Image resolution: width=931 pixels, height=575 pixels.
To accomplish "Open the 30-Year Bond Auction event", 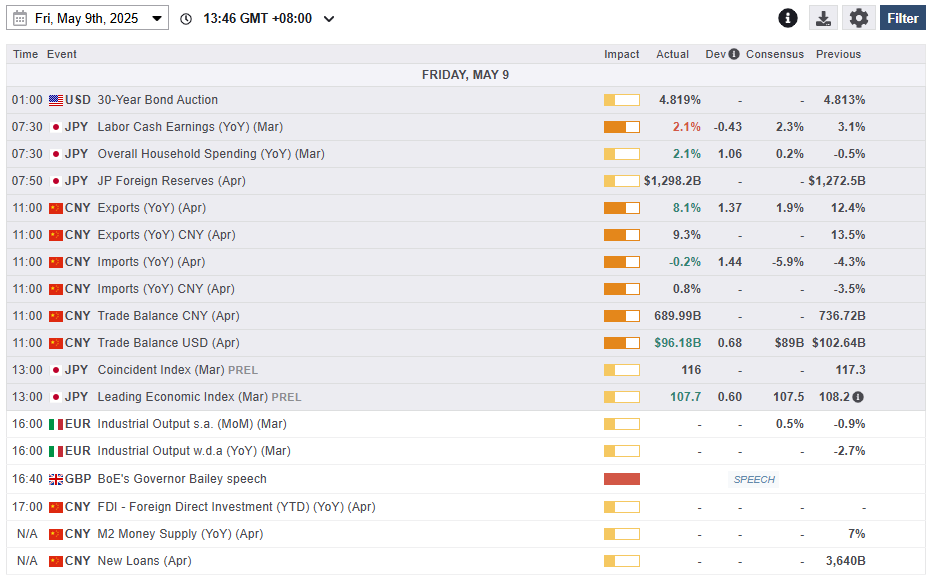I will [157, 100].
